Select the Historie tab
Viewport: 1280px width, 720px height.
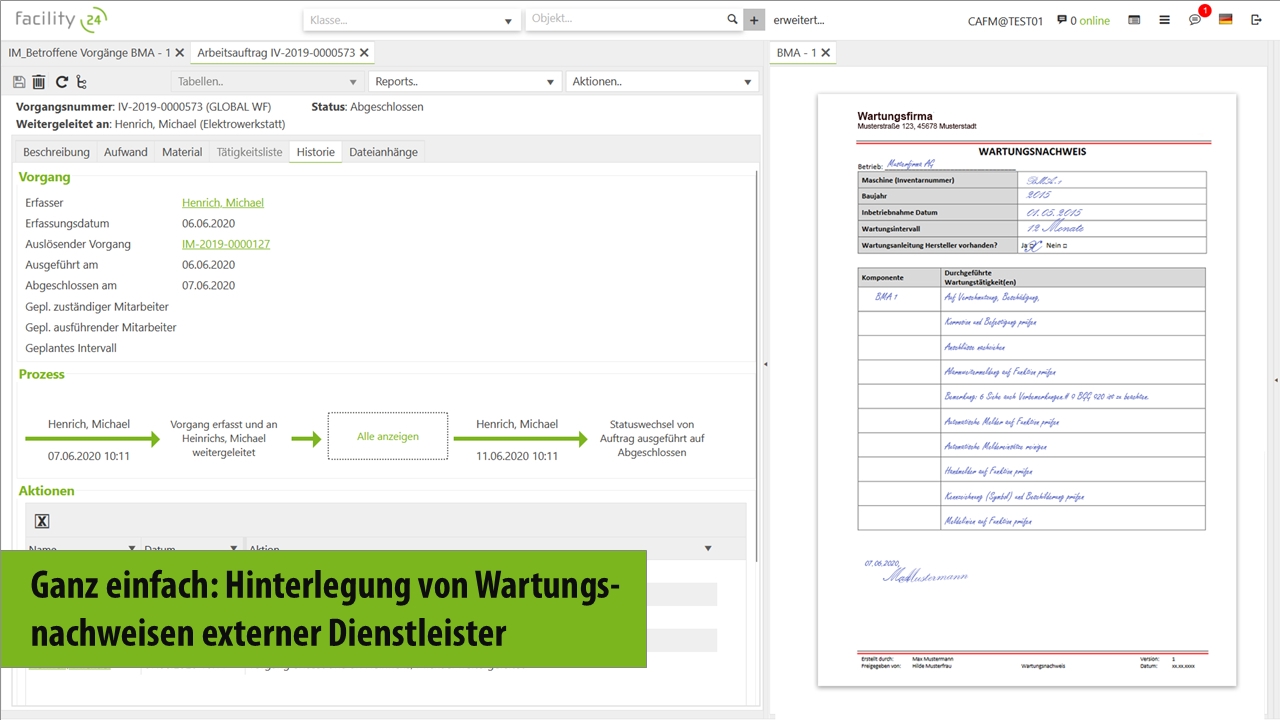coord(316,152)
